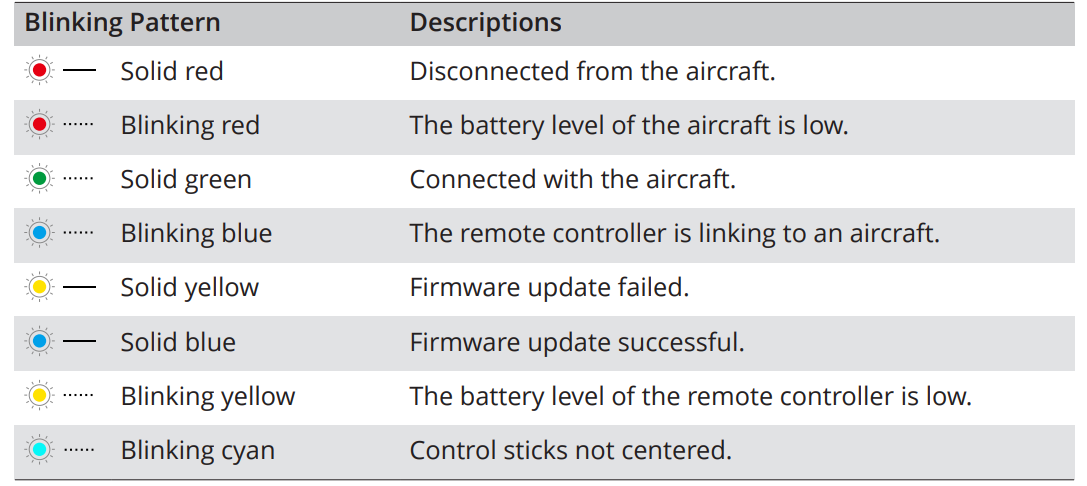Click the remote controller linking description
This screenshot has height=486, width=1087.
674,234
